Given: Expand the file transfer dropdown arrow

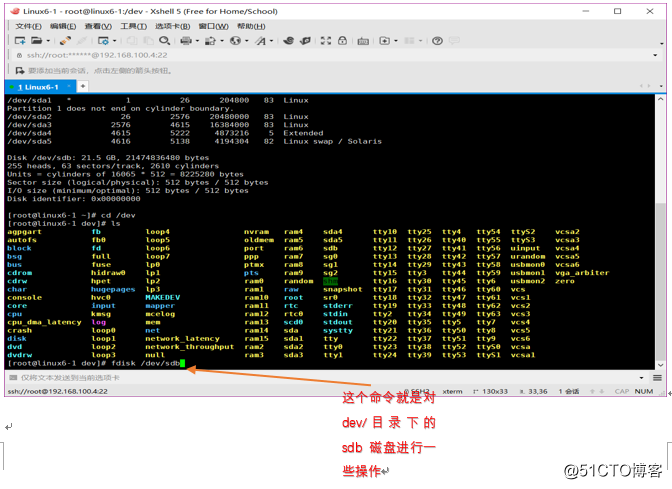Looking at the screenshot, I should 222,41.
